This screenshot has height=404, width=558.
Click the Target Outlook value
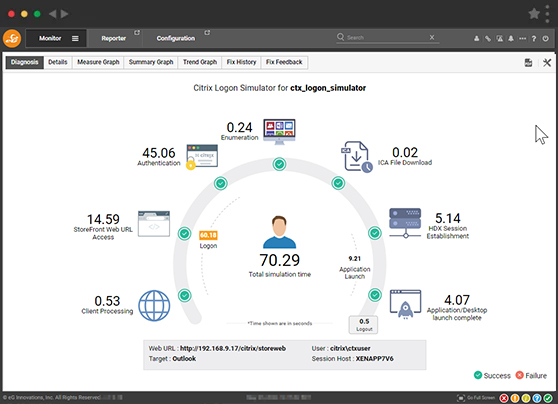[184, 359]
